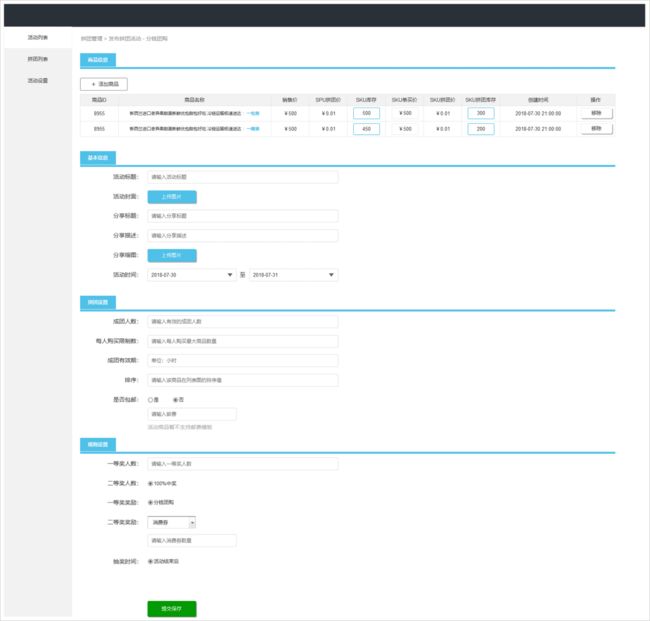Select the 拼团设置 section tab
The height and width of the screenshot is (621, 650).
point(98,302)
